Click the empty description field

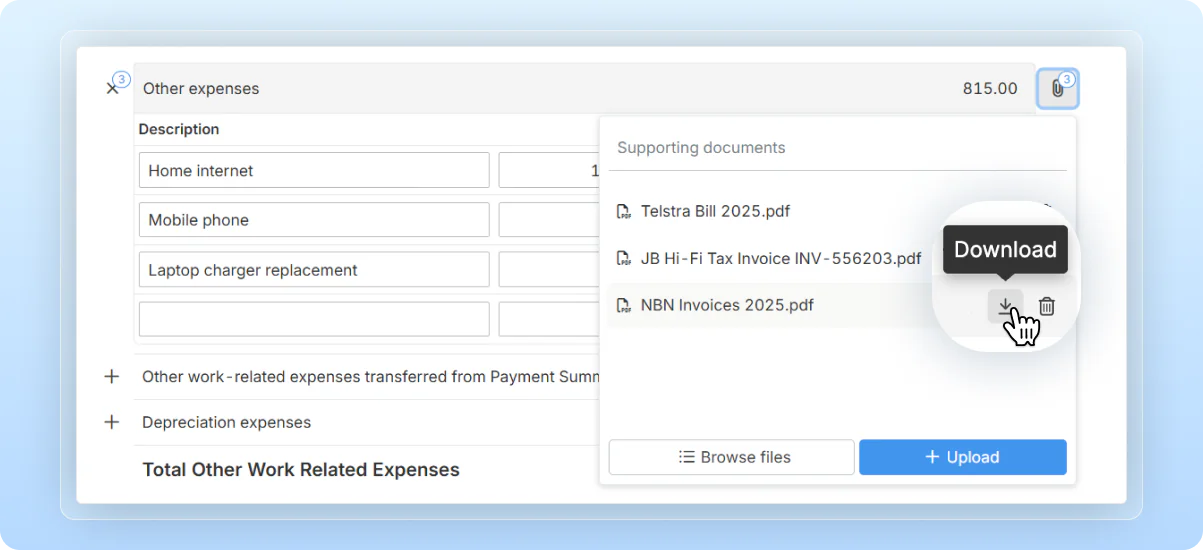click(314, 319)
